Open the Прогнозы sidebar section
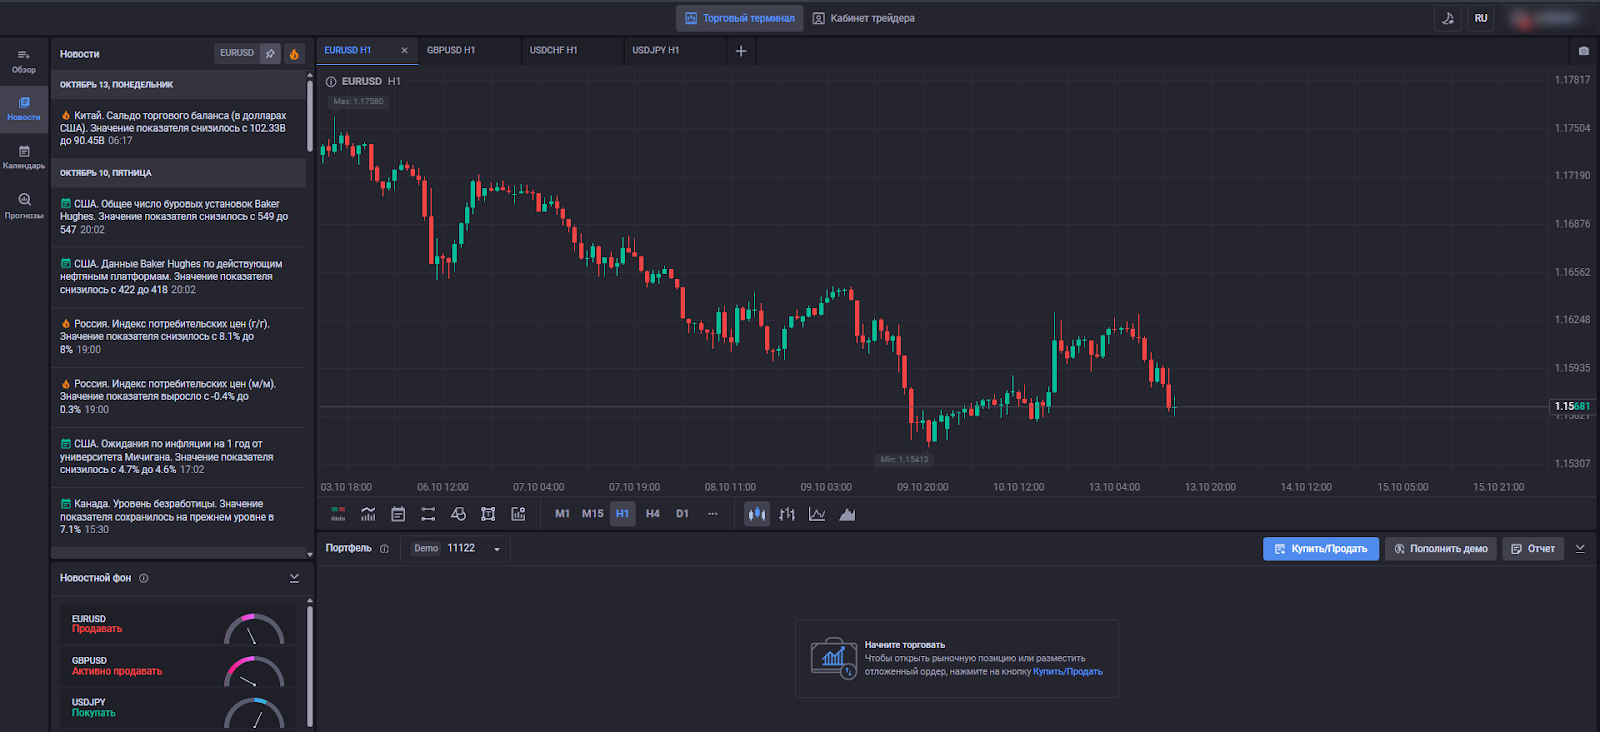This screenshot has height=732, width=1600. pyautogui.click(x=24, y=205)
